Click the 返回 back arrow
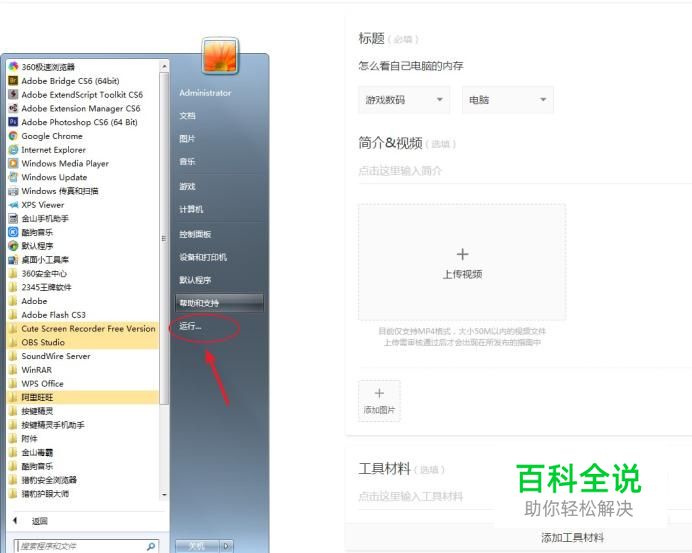 click(x=15, y=521)
